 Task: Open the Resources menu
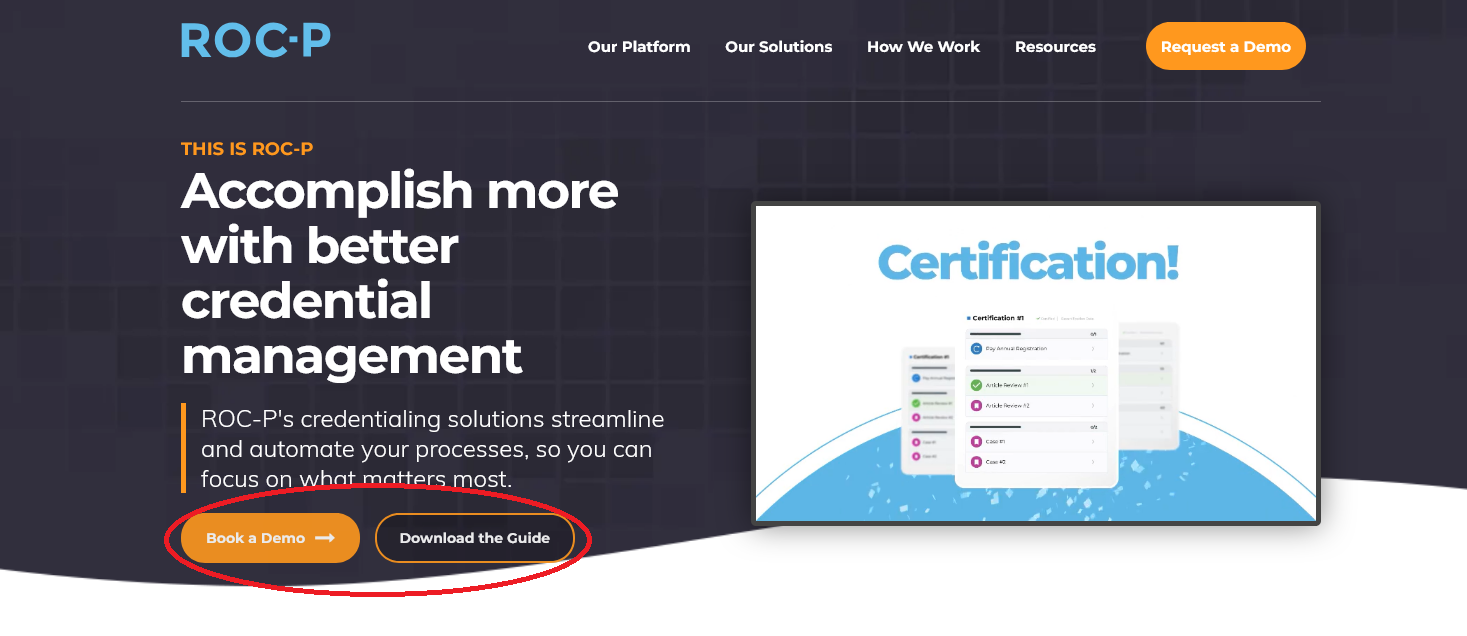coord(1055,47)
